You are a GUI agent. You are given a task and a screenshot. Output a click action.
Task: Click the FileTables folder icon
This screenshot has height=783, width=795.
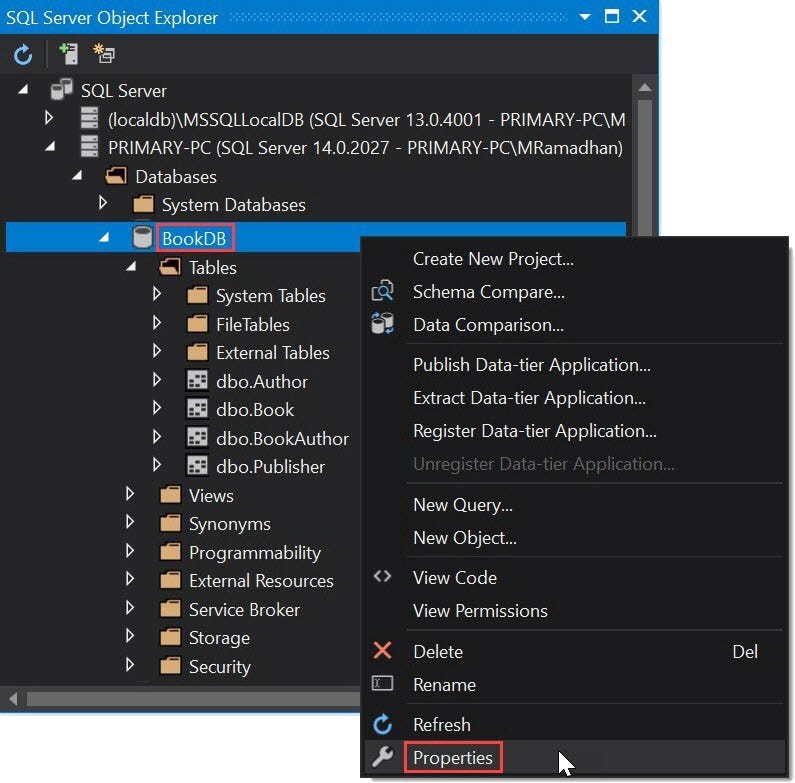coord(197,324)
